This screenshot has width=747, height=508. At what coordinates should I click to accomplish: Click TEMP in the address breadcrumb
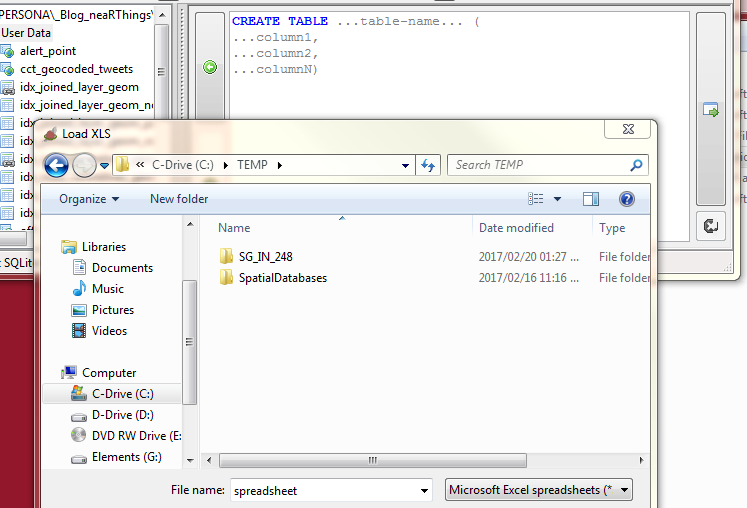tap(252, 165)
